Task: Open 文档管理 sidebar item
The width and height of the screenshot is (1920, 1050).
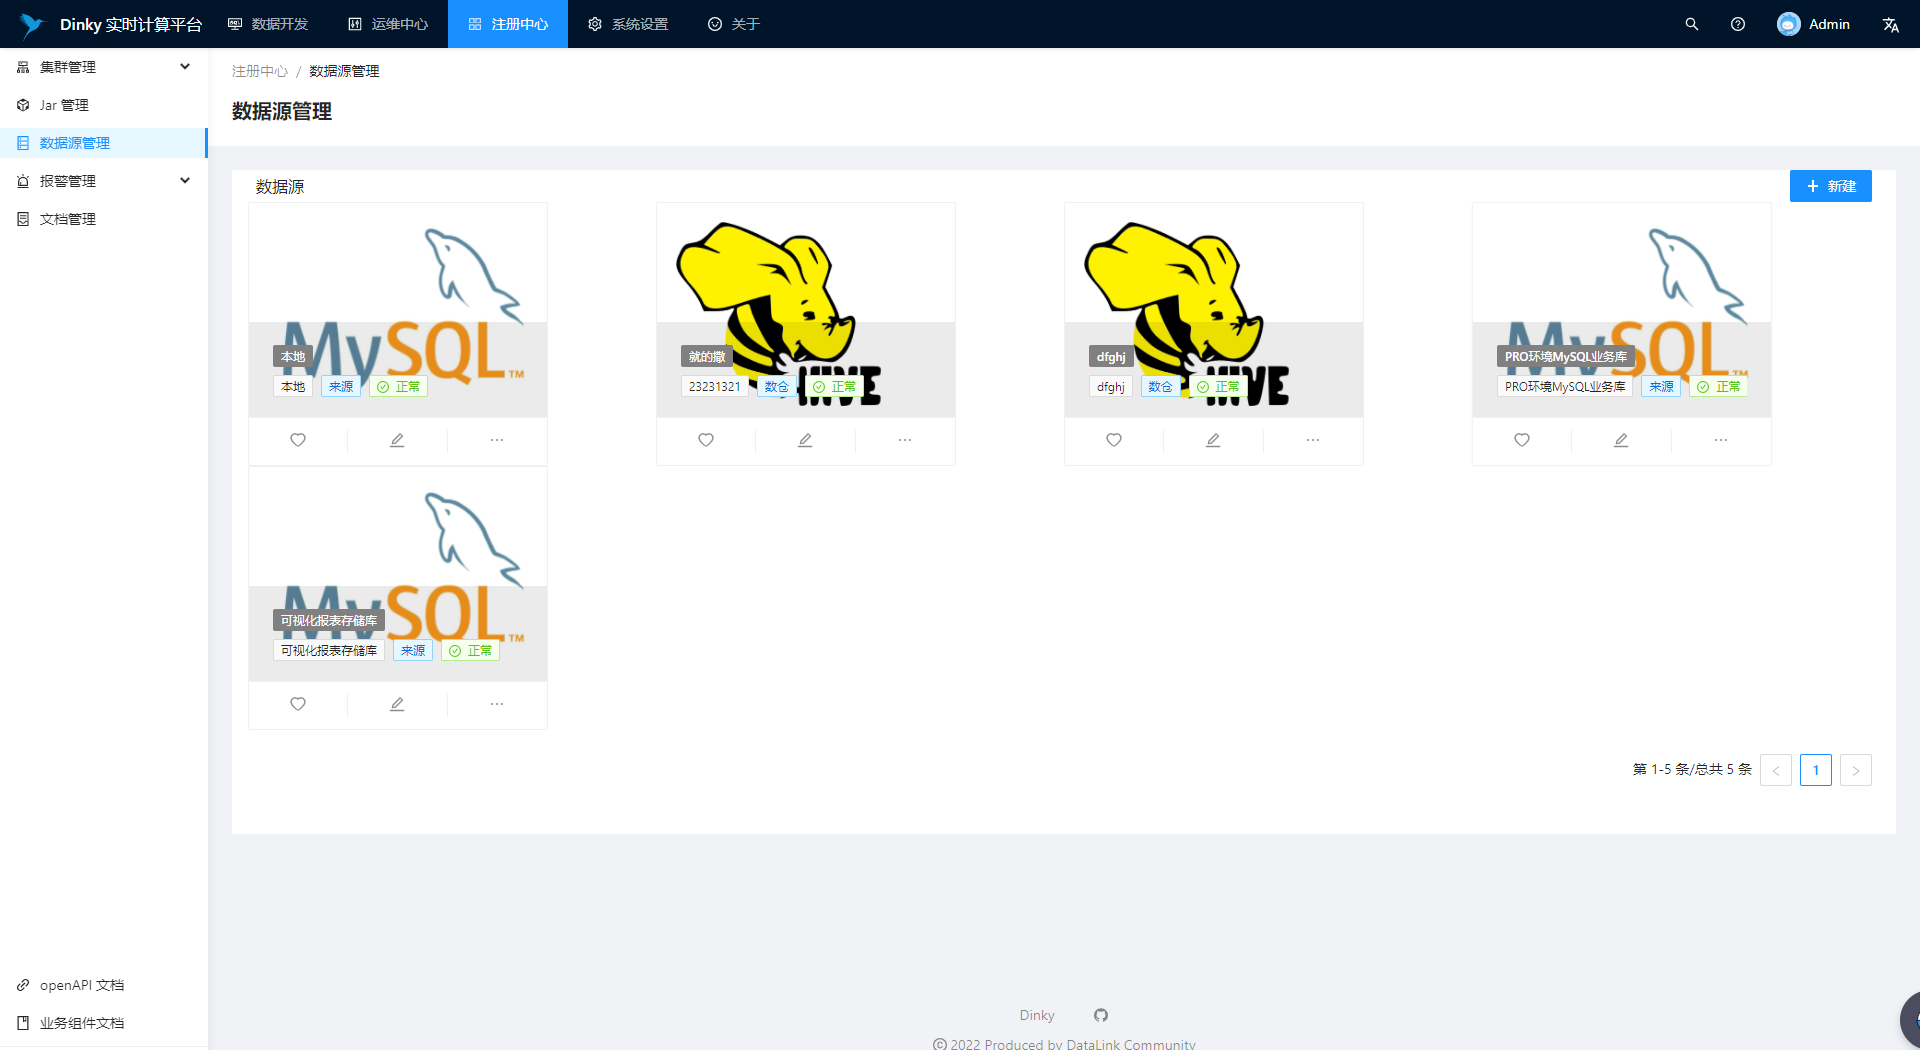Action: (104, 219)
